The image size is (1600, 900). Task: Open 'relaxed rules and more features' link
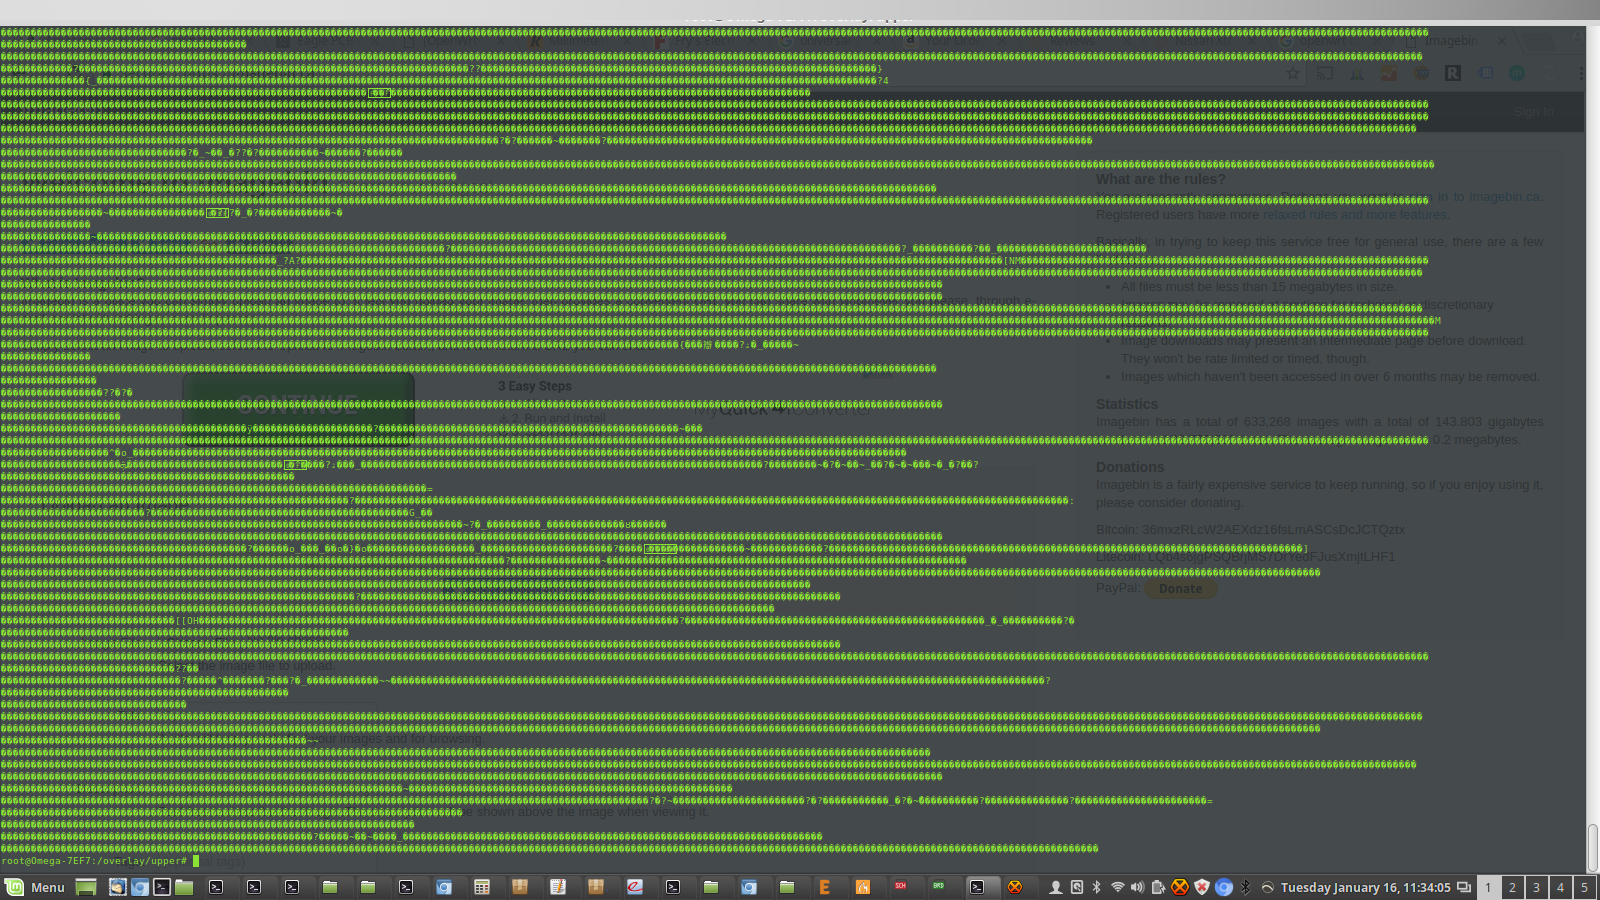pos(1354,215)
